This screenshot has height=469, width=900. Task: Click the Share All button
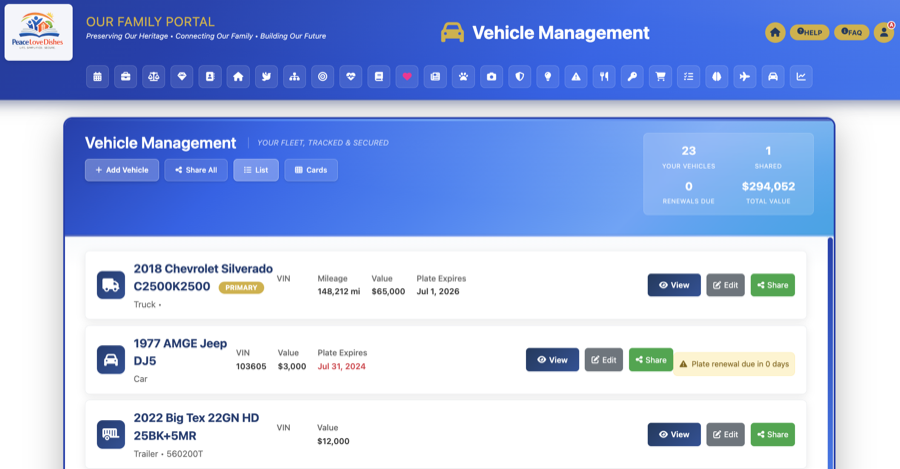click(x=196, y=170)
